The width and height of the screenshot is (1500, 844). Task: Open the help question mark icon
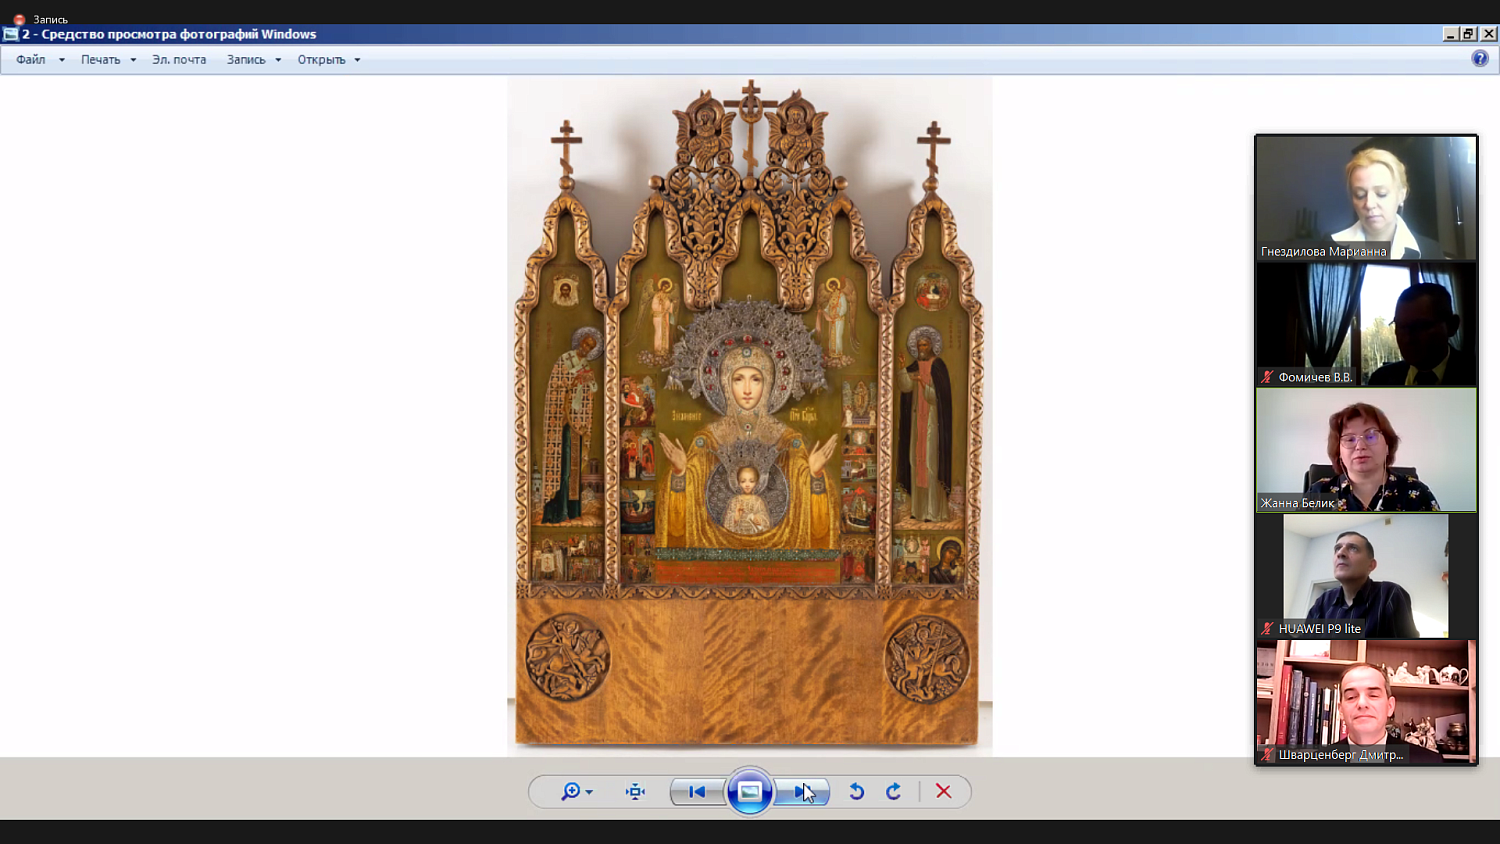point(1480,59)
